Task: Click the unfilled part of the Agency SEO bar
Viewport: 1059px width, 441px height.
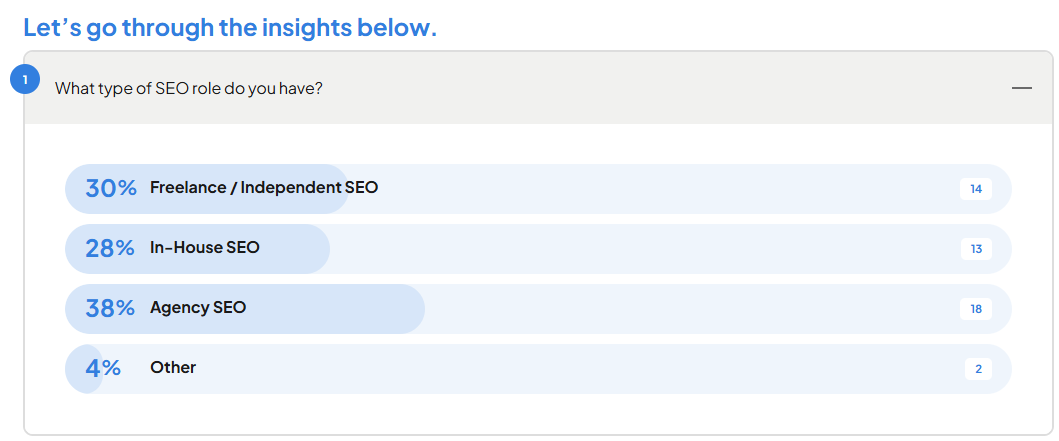Action: (x=690, y=309)
